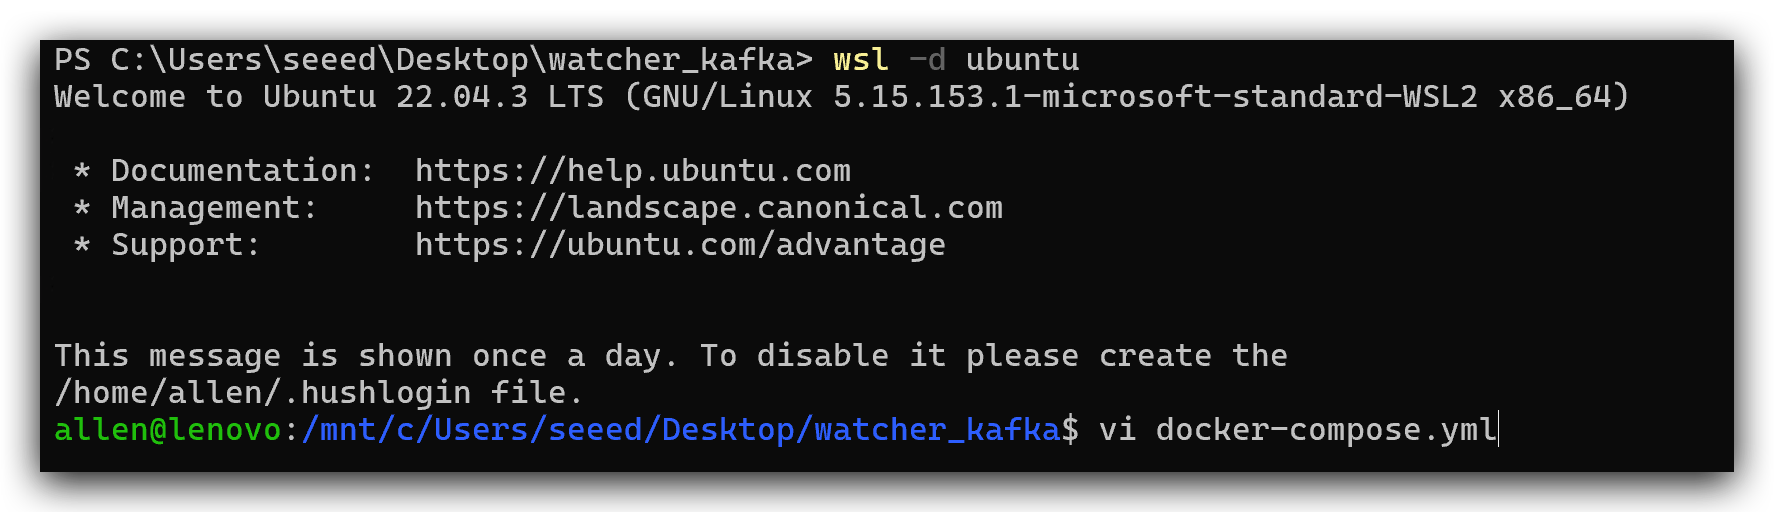
Task: Click the '-d' flag after wsl
Action: coord(927,60)
